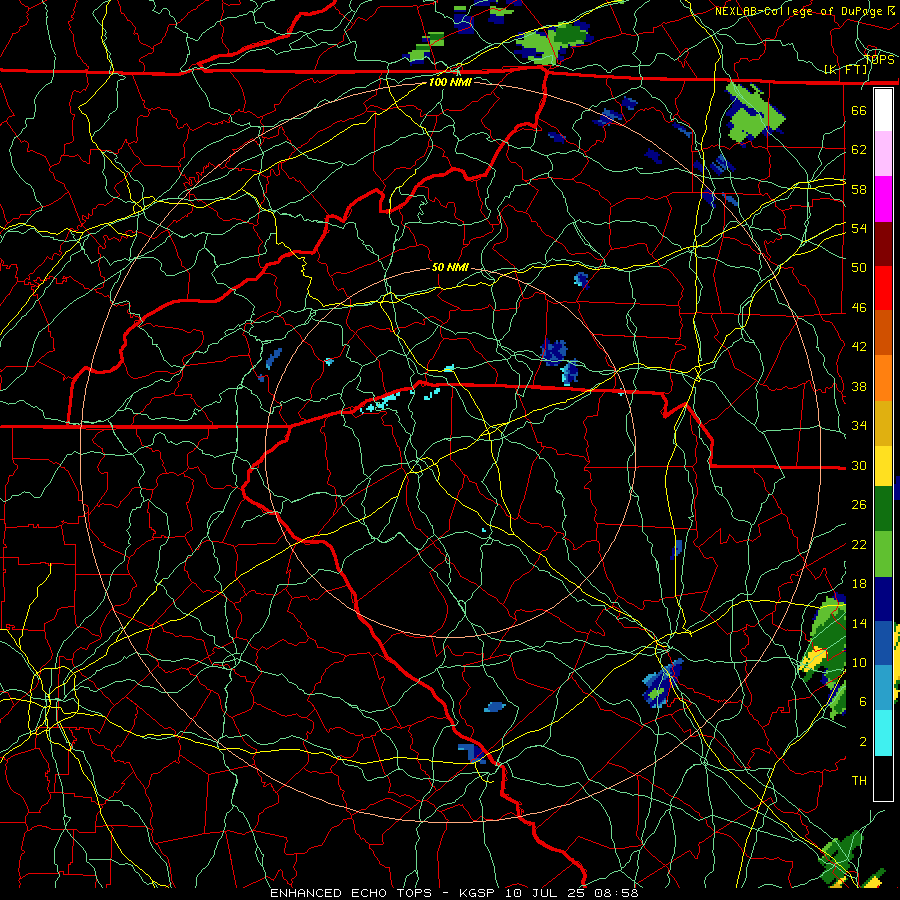
Task: Click the black TH legend swatch
Action: (883, 778)
